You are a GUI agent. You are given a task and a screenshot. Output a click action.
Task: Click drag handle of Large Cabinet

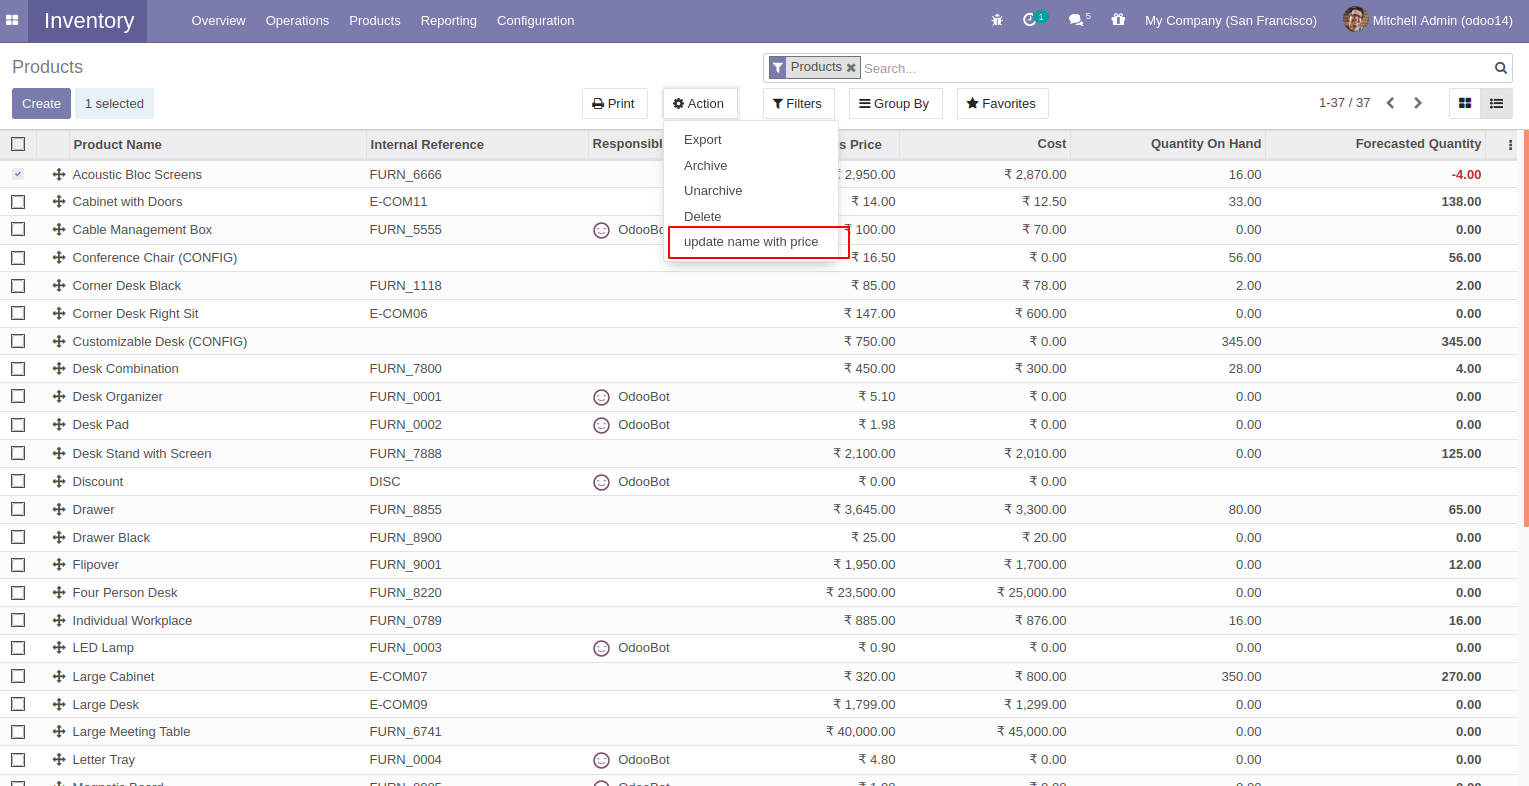point(59,677)
